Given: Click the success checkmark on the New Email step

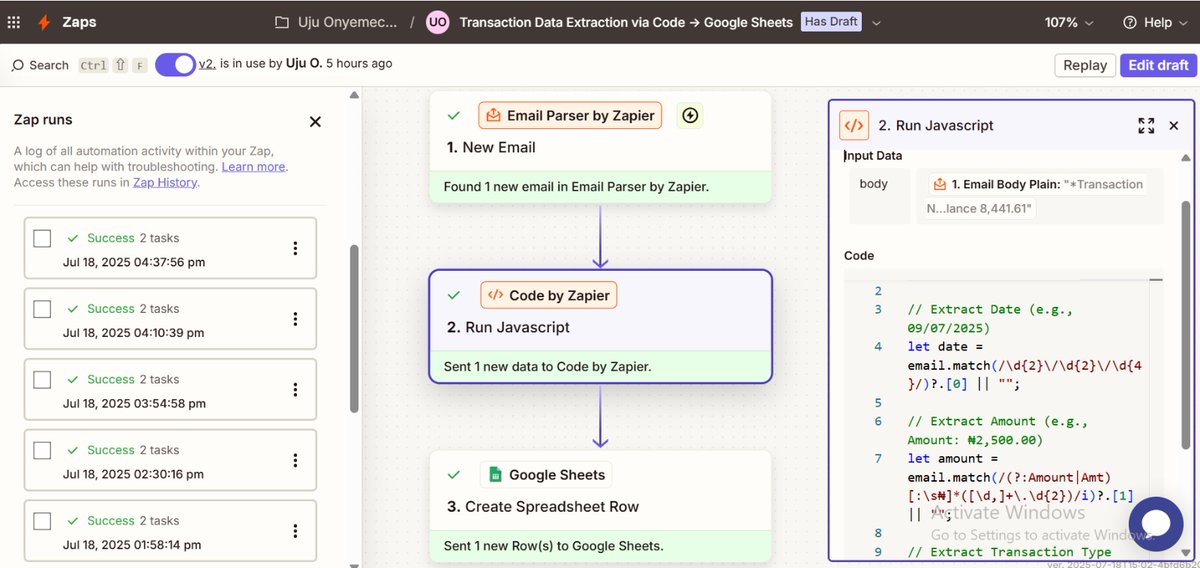Looking at the screenshot, I should pyautogui.click(x=454, y=115).
